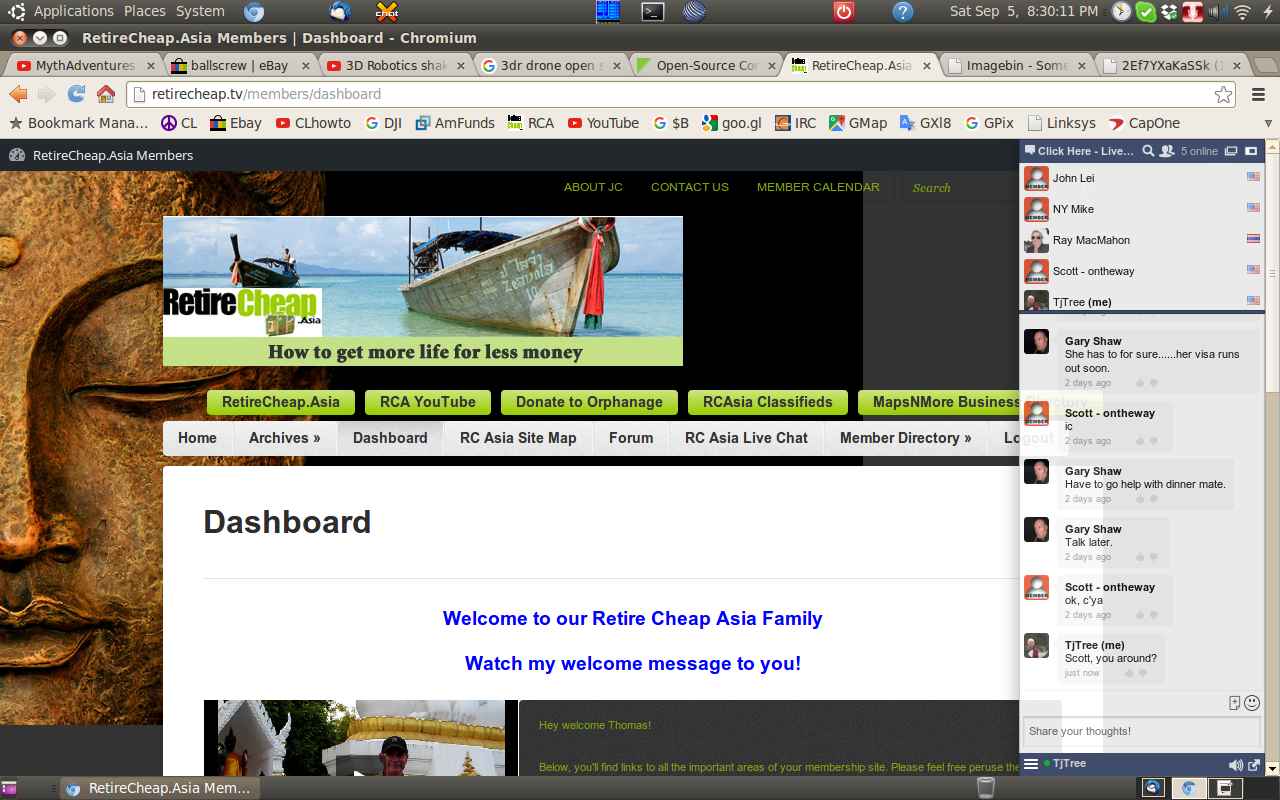
Task: Click the YouTube bookmark
Action: 603,123
